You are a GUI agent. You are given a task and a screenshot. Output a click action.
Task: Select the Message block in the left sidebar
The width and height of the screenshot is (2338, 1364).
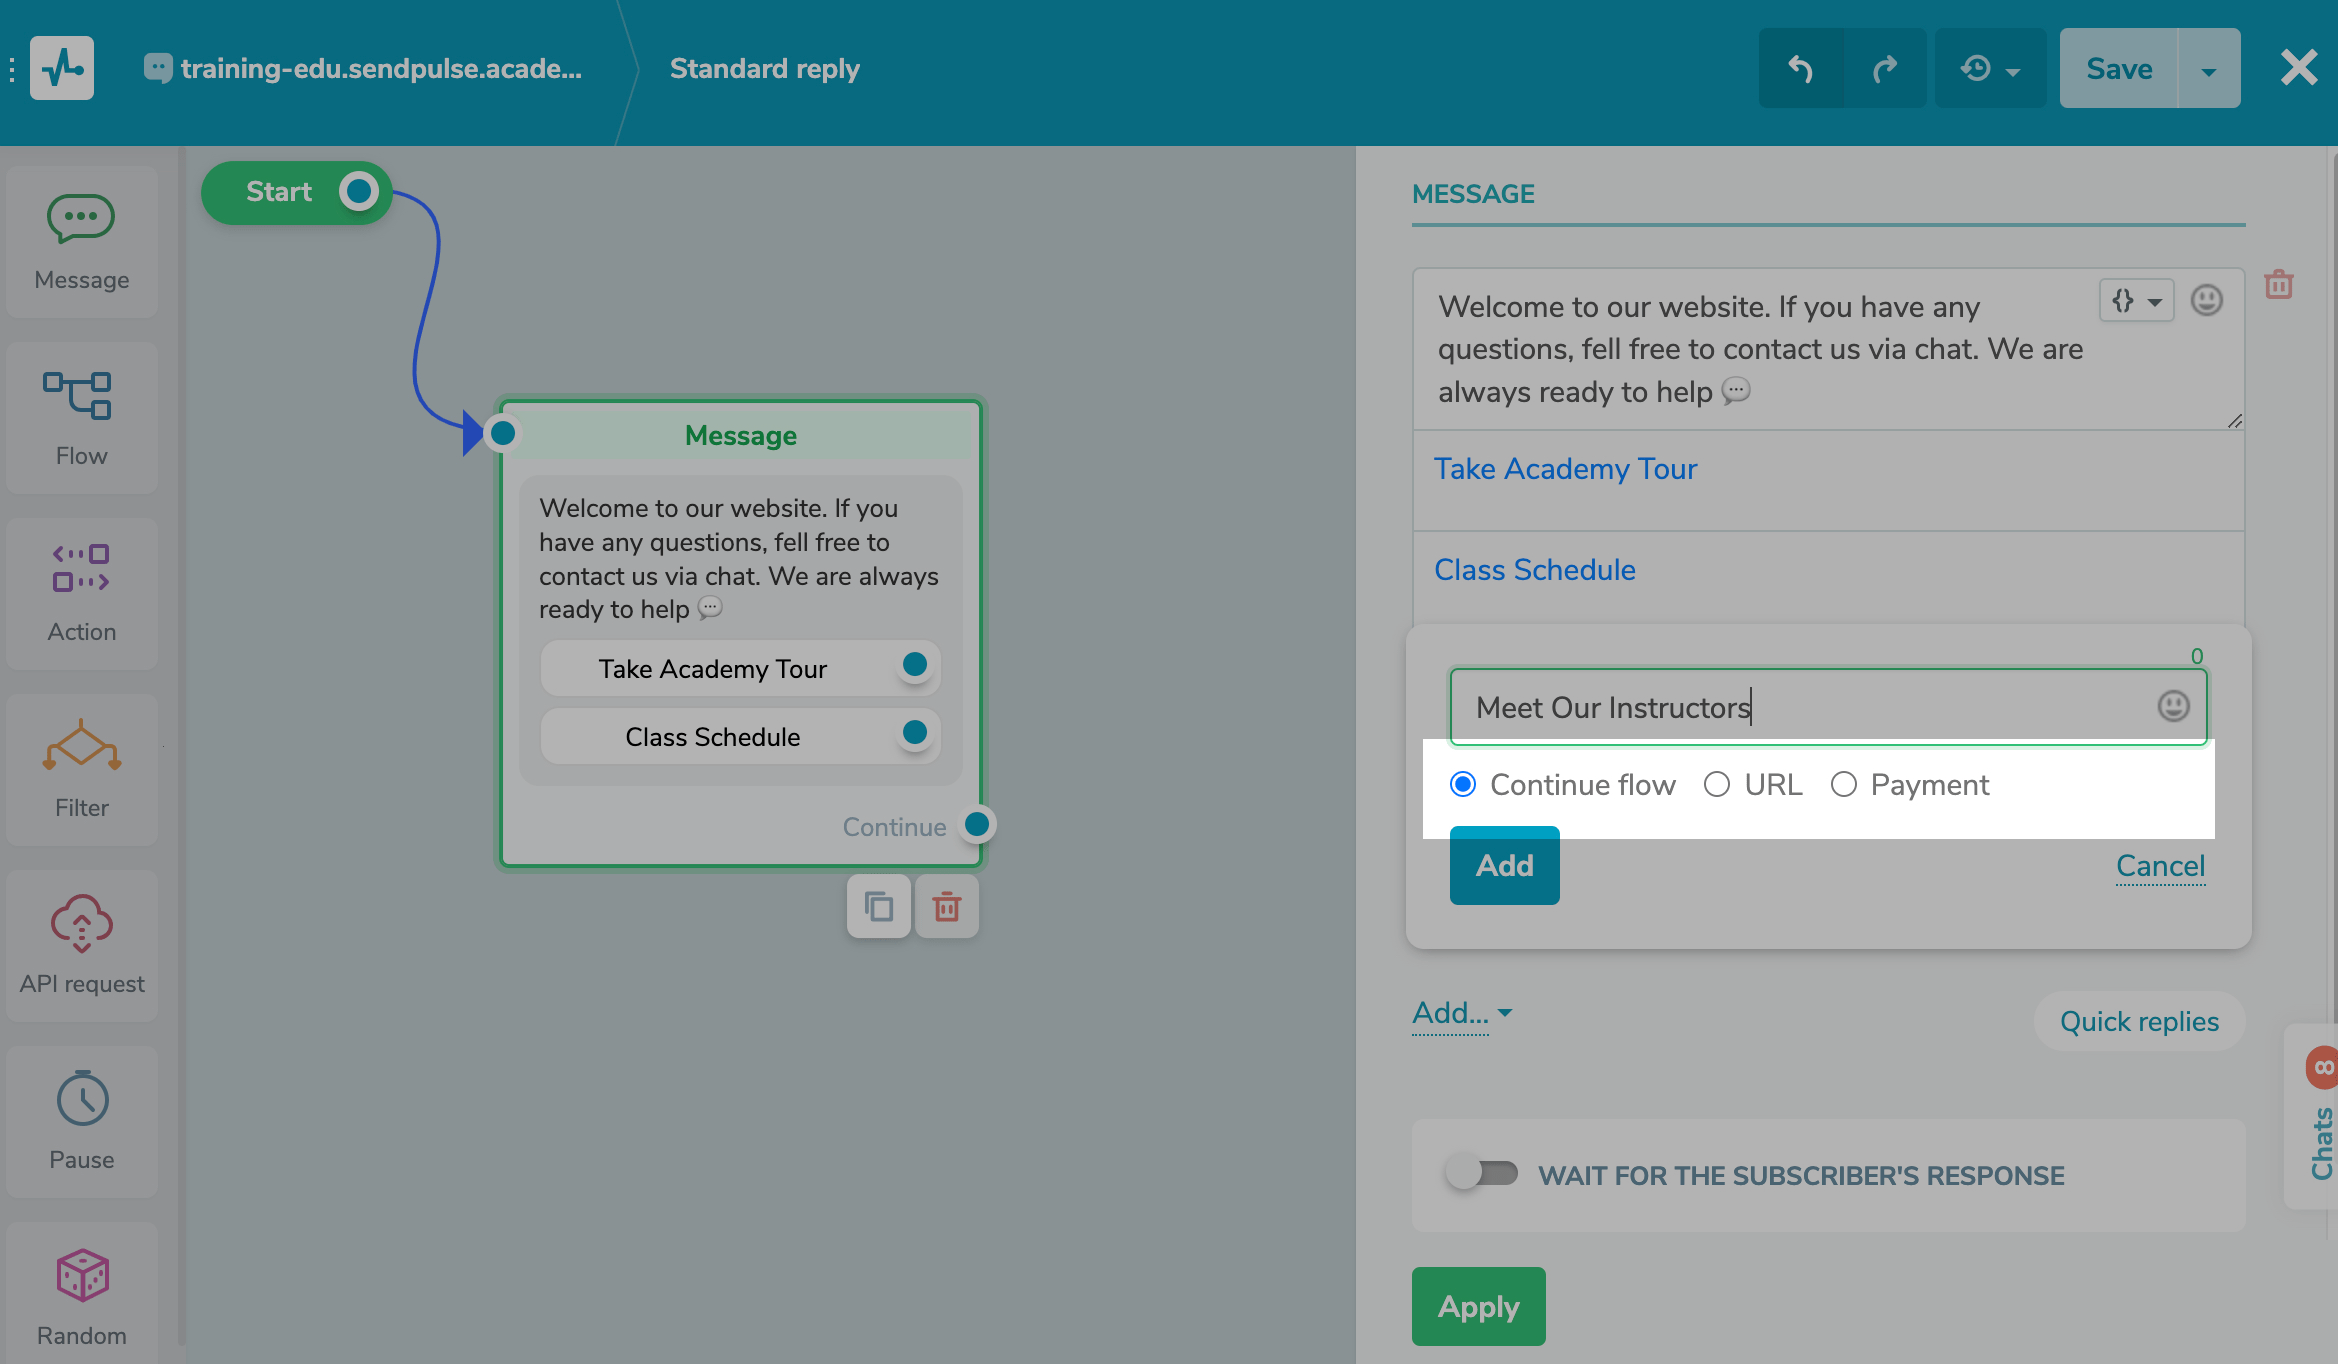coord(80,240)
